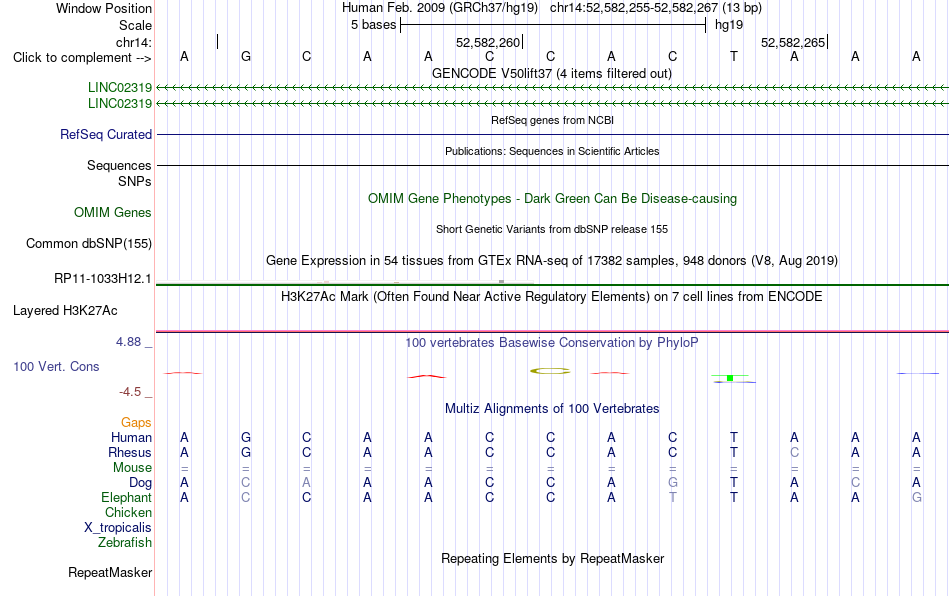This screenshot has width=950, height=596.
Task: Click the G base in the reference sequence row
Action: [x=245, y=56]
